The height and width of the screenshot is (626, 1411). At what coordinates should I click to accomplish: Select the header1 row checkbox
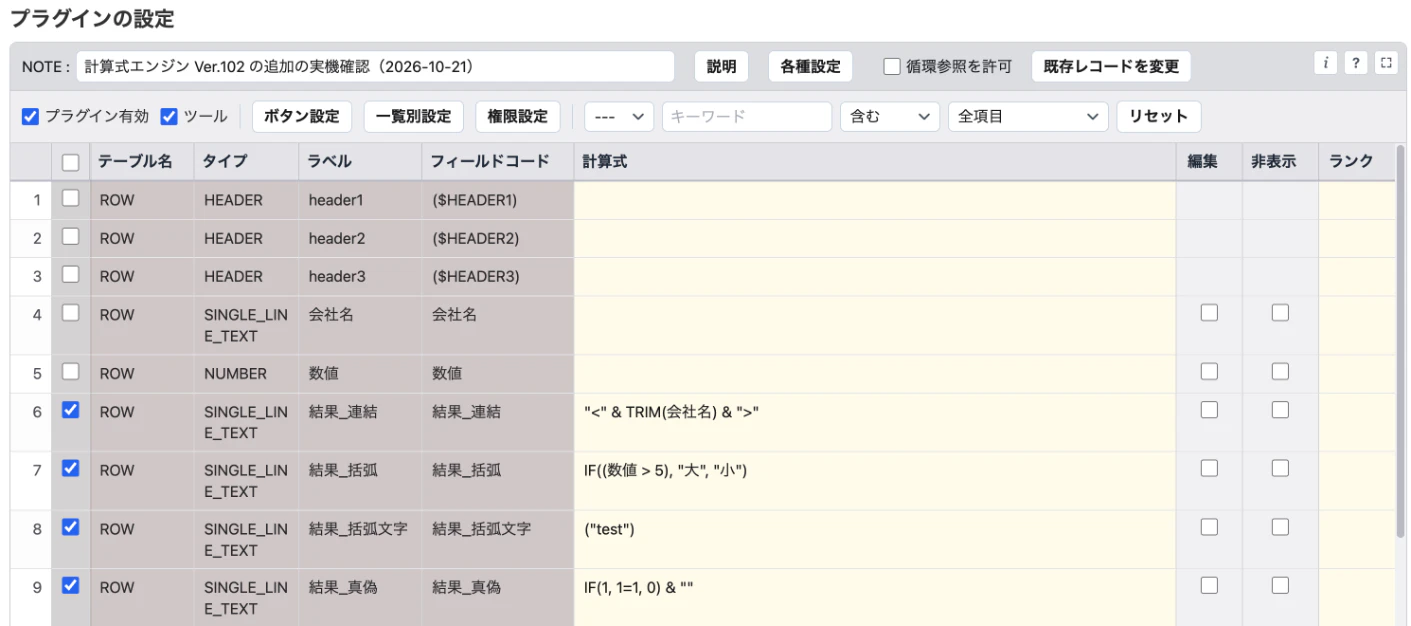point(70,199)
